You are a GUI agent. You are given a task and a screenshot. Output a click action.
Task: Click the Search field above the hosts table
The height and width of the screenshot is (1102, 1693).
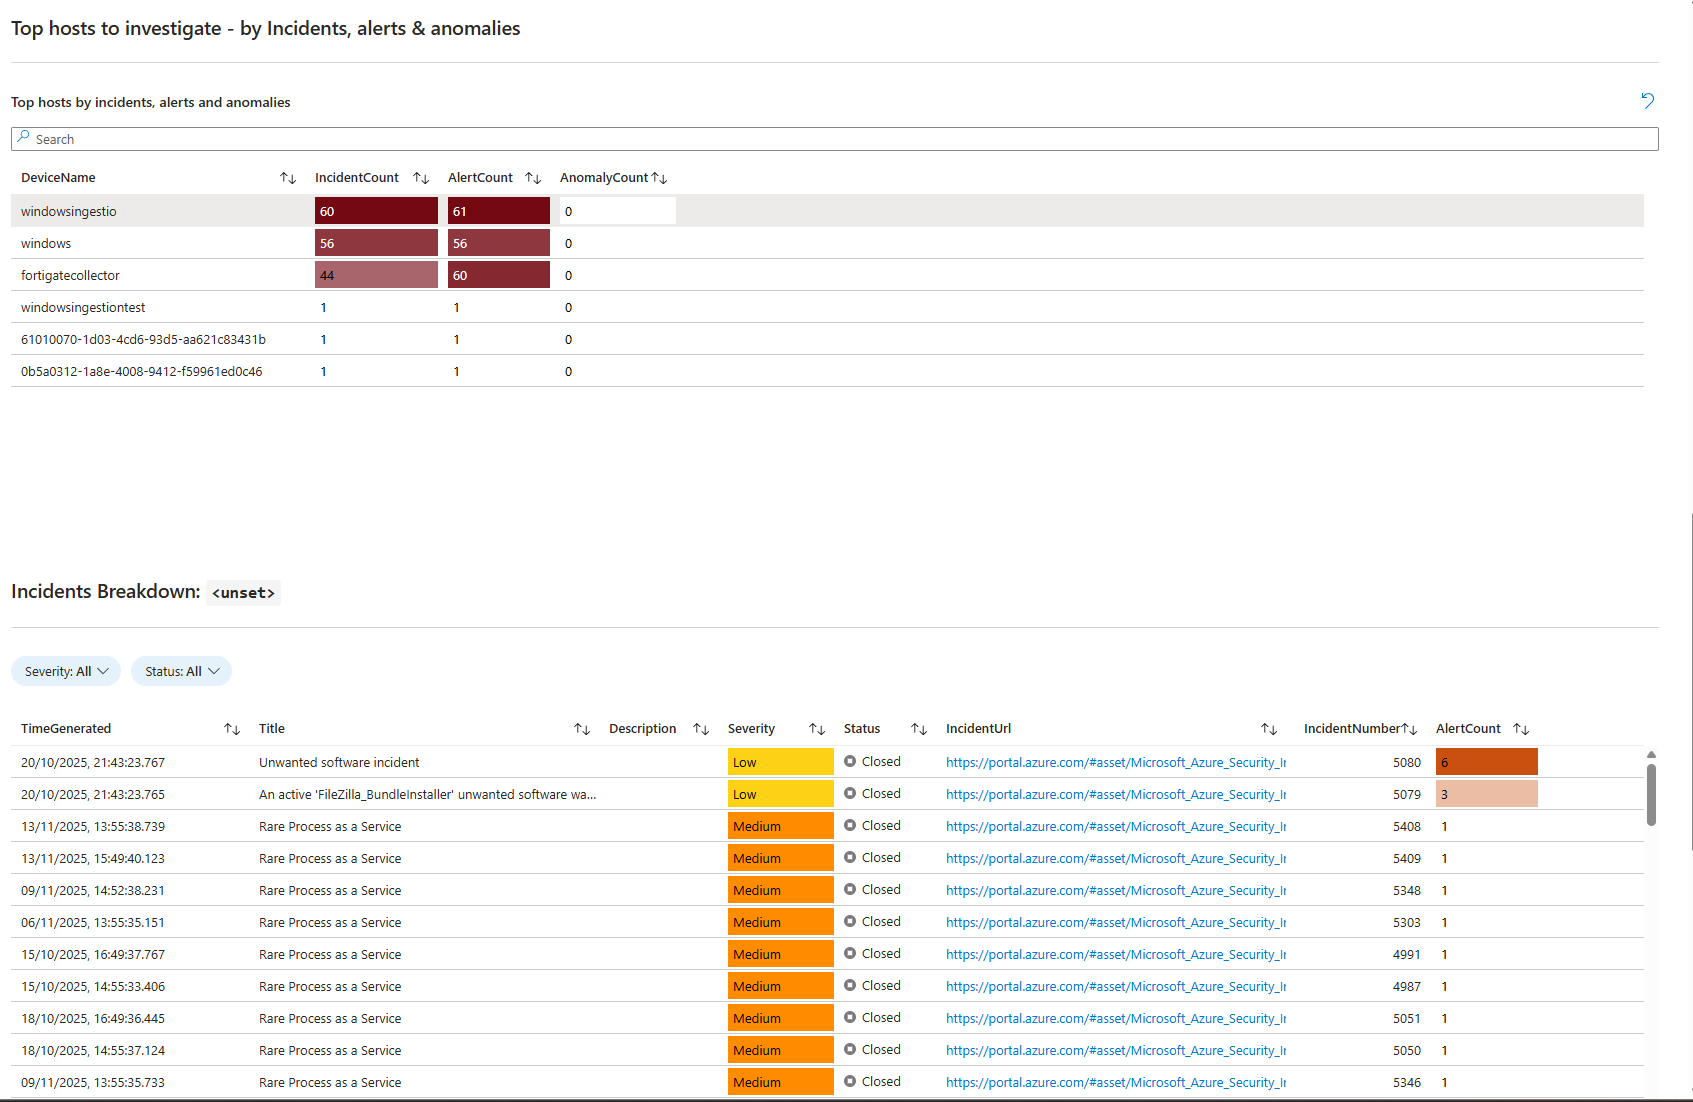(x=834, y=139)
